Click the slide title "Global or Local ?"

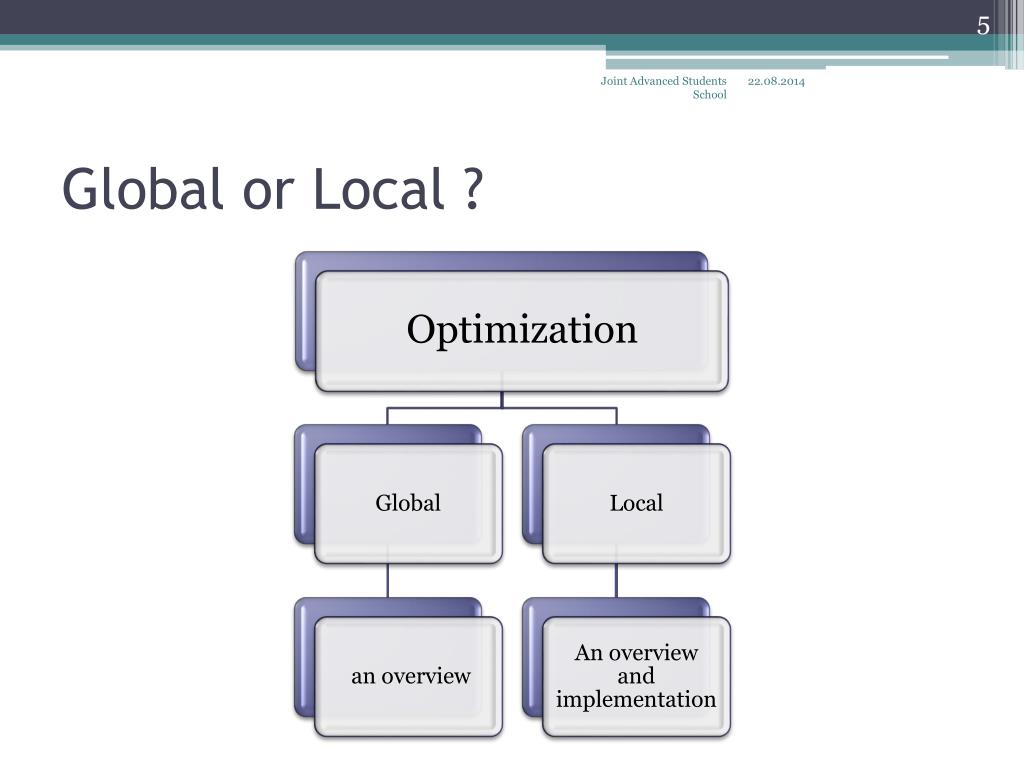(x=272, y=189)
